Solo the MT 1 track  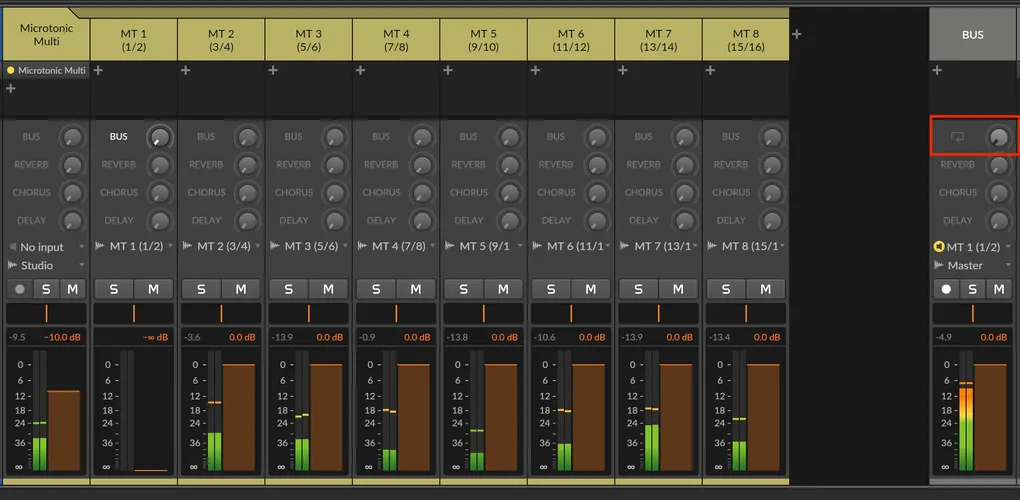click(x=114, y=289)
